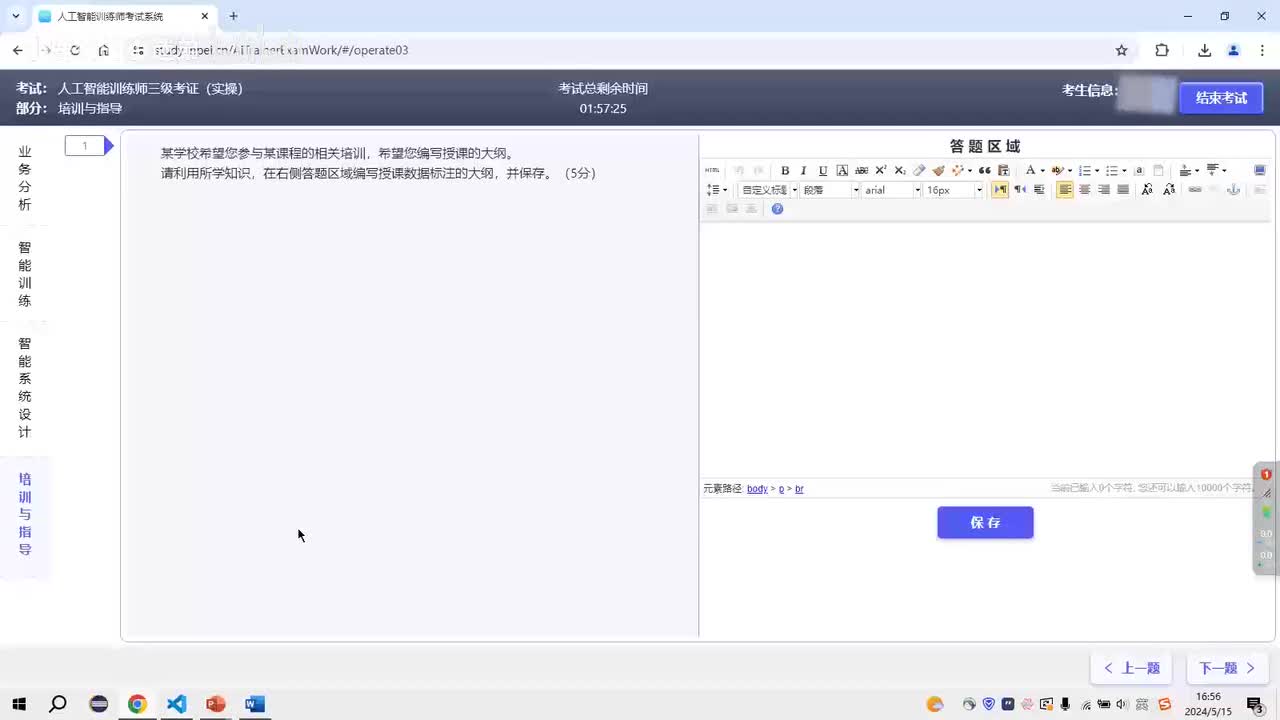Click the format painter brush icon
Viewport: 1280px width, 720px height.
coord(938,170)
